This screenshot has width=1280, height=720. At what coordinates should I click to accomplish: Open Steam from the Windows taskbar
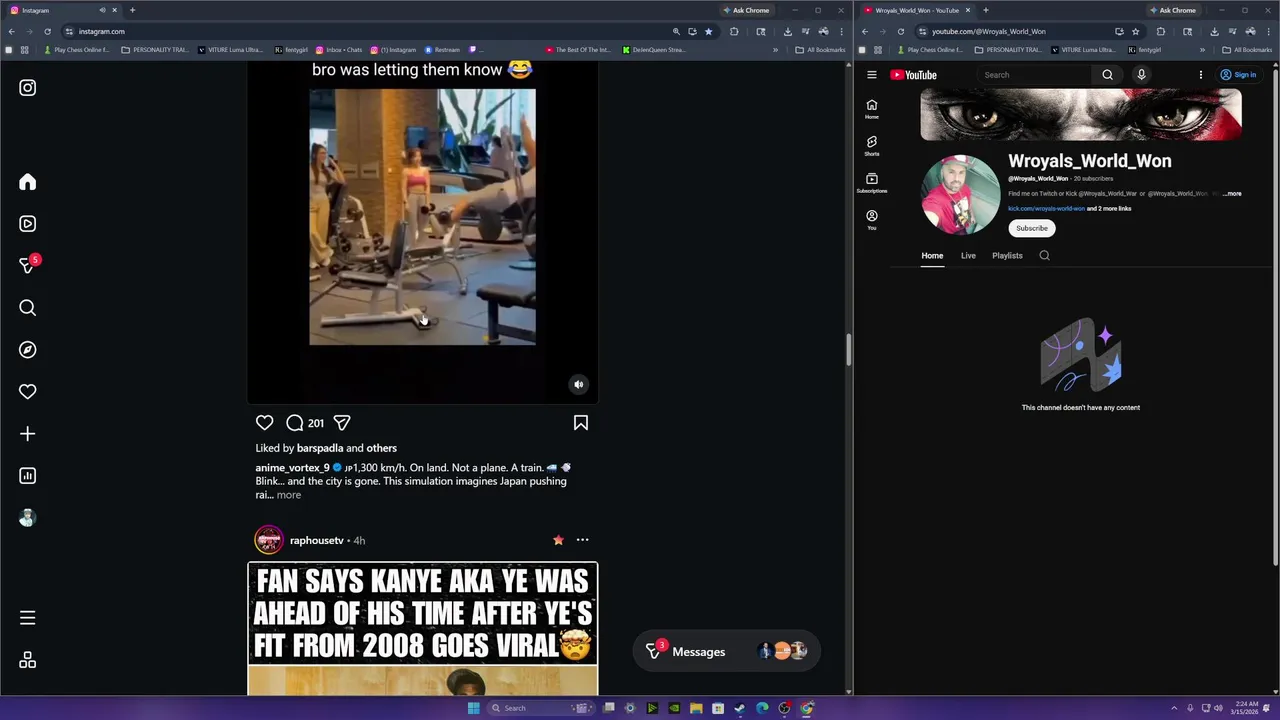tap(739, 708)
